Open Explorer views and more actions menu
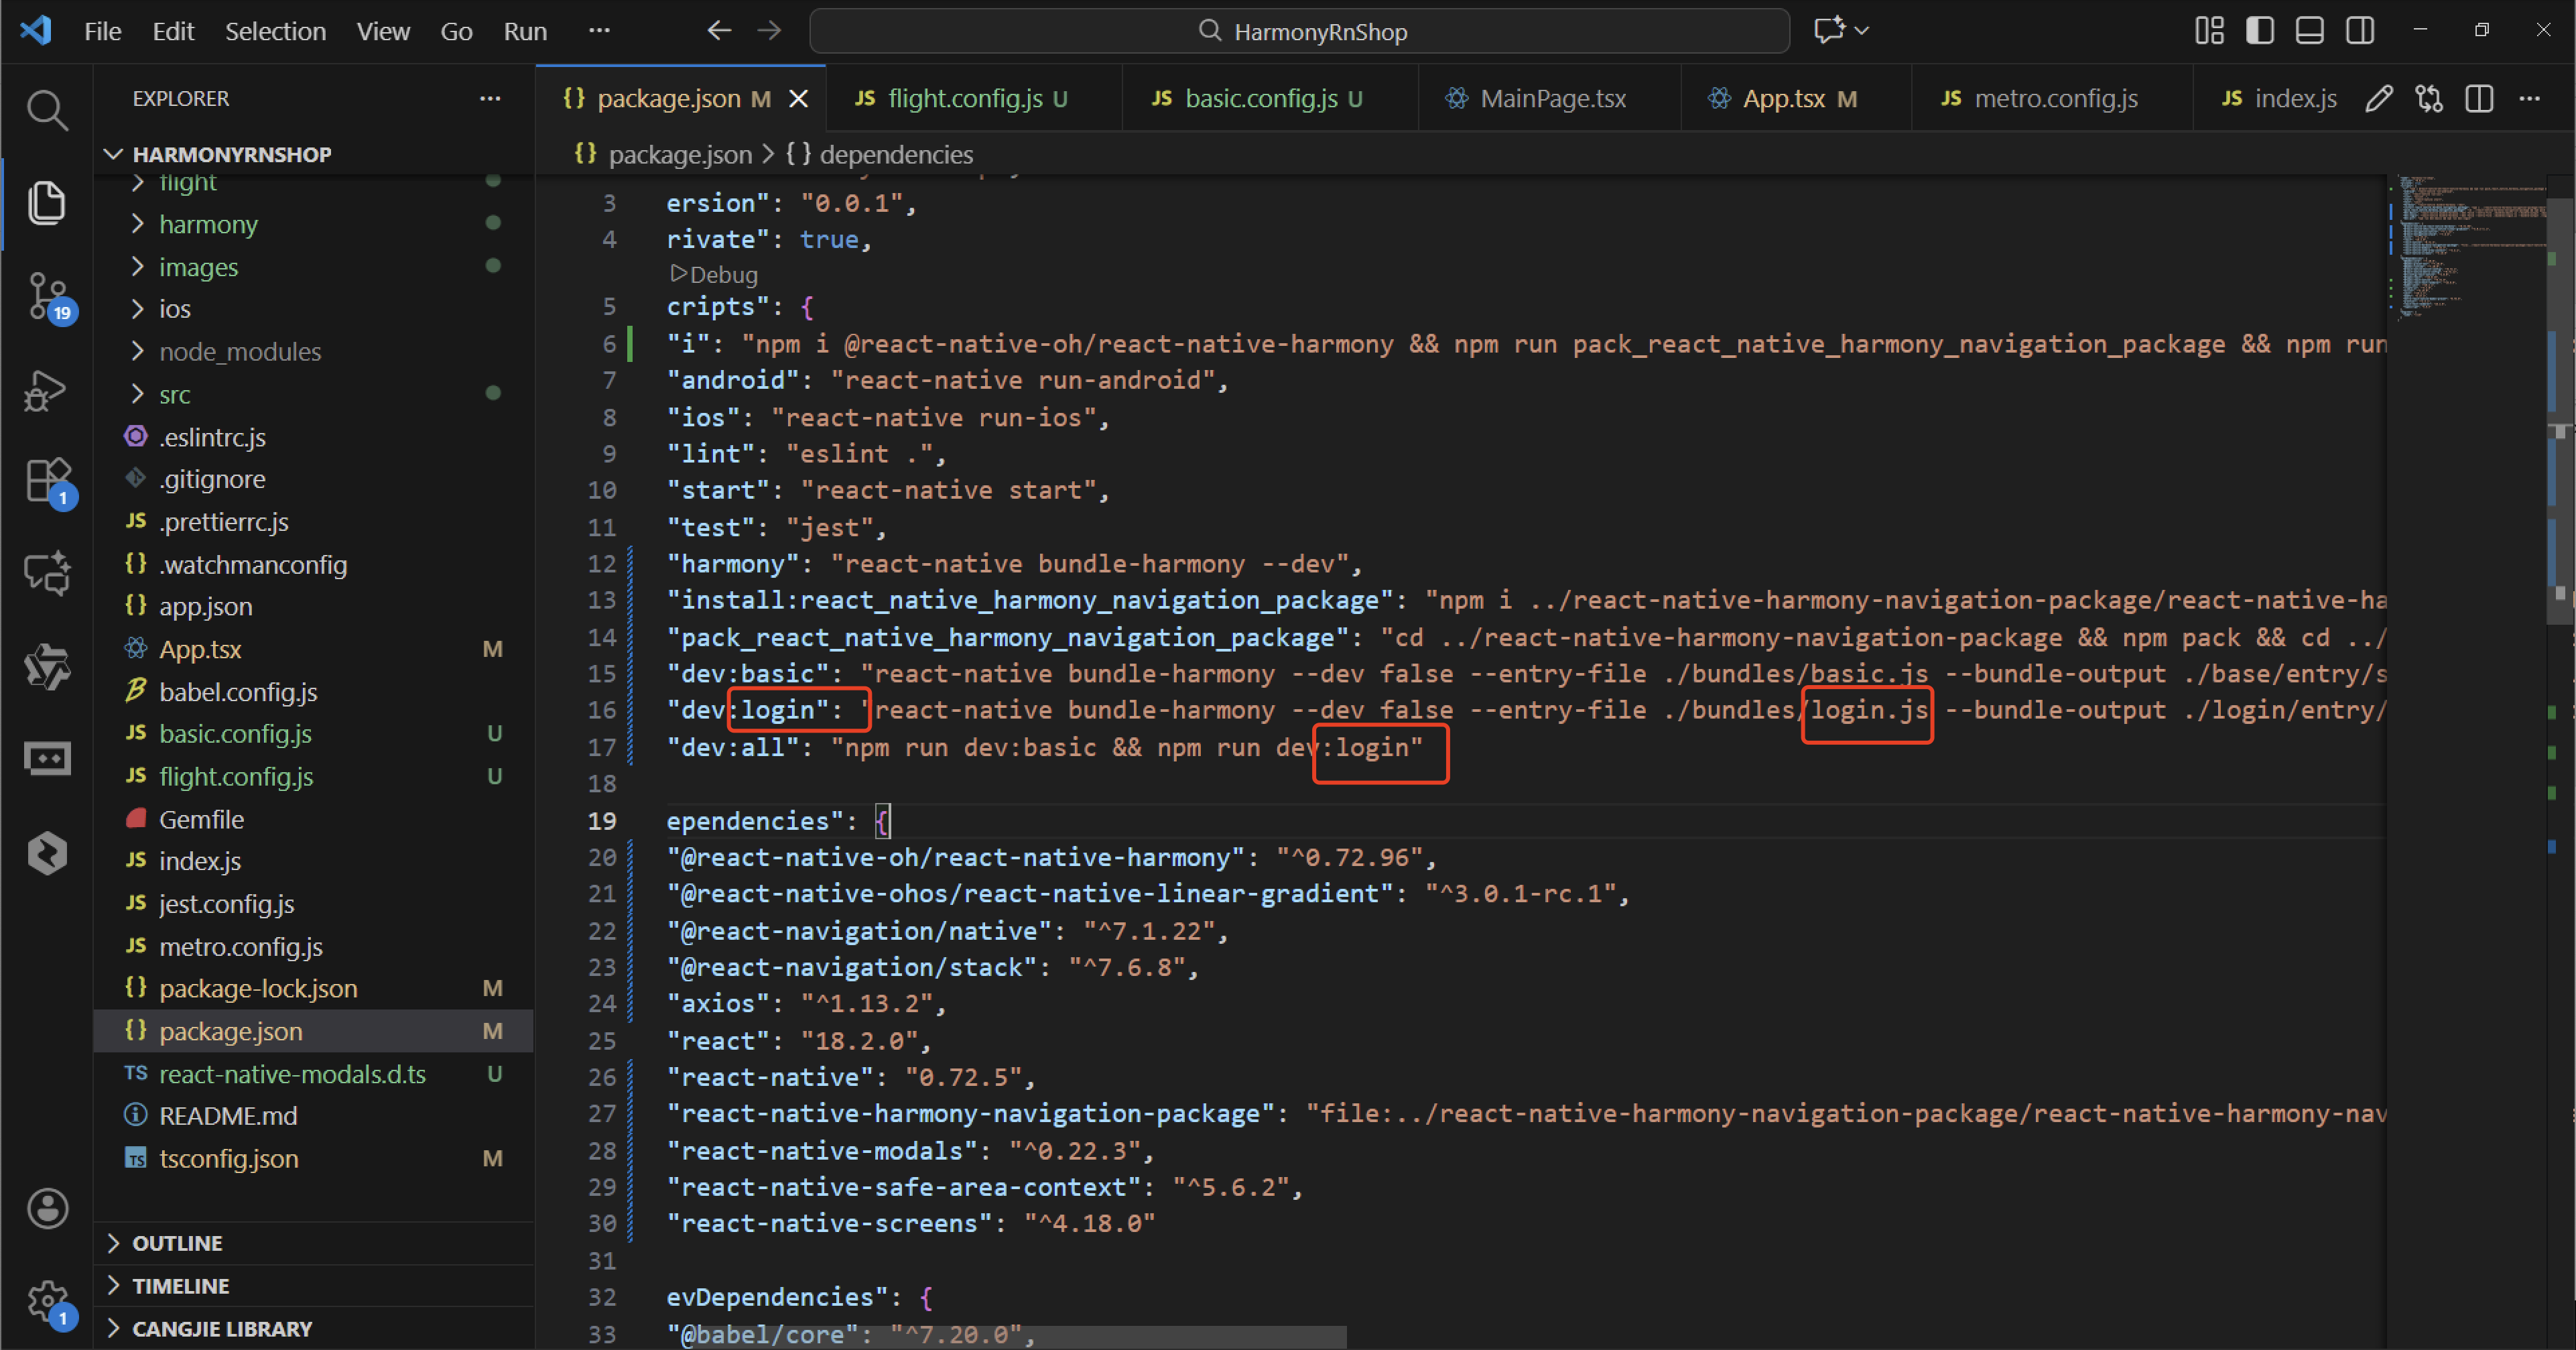Viewport: 2576px width, 1350px height. (x=490, y=98)
